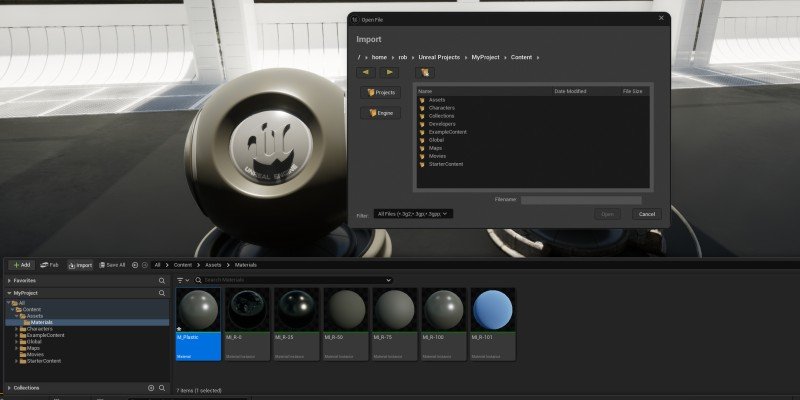
Task: Click 'MyProject' in the Import dialog path
Action: click(485, 57)
